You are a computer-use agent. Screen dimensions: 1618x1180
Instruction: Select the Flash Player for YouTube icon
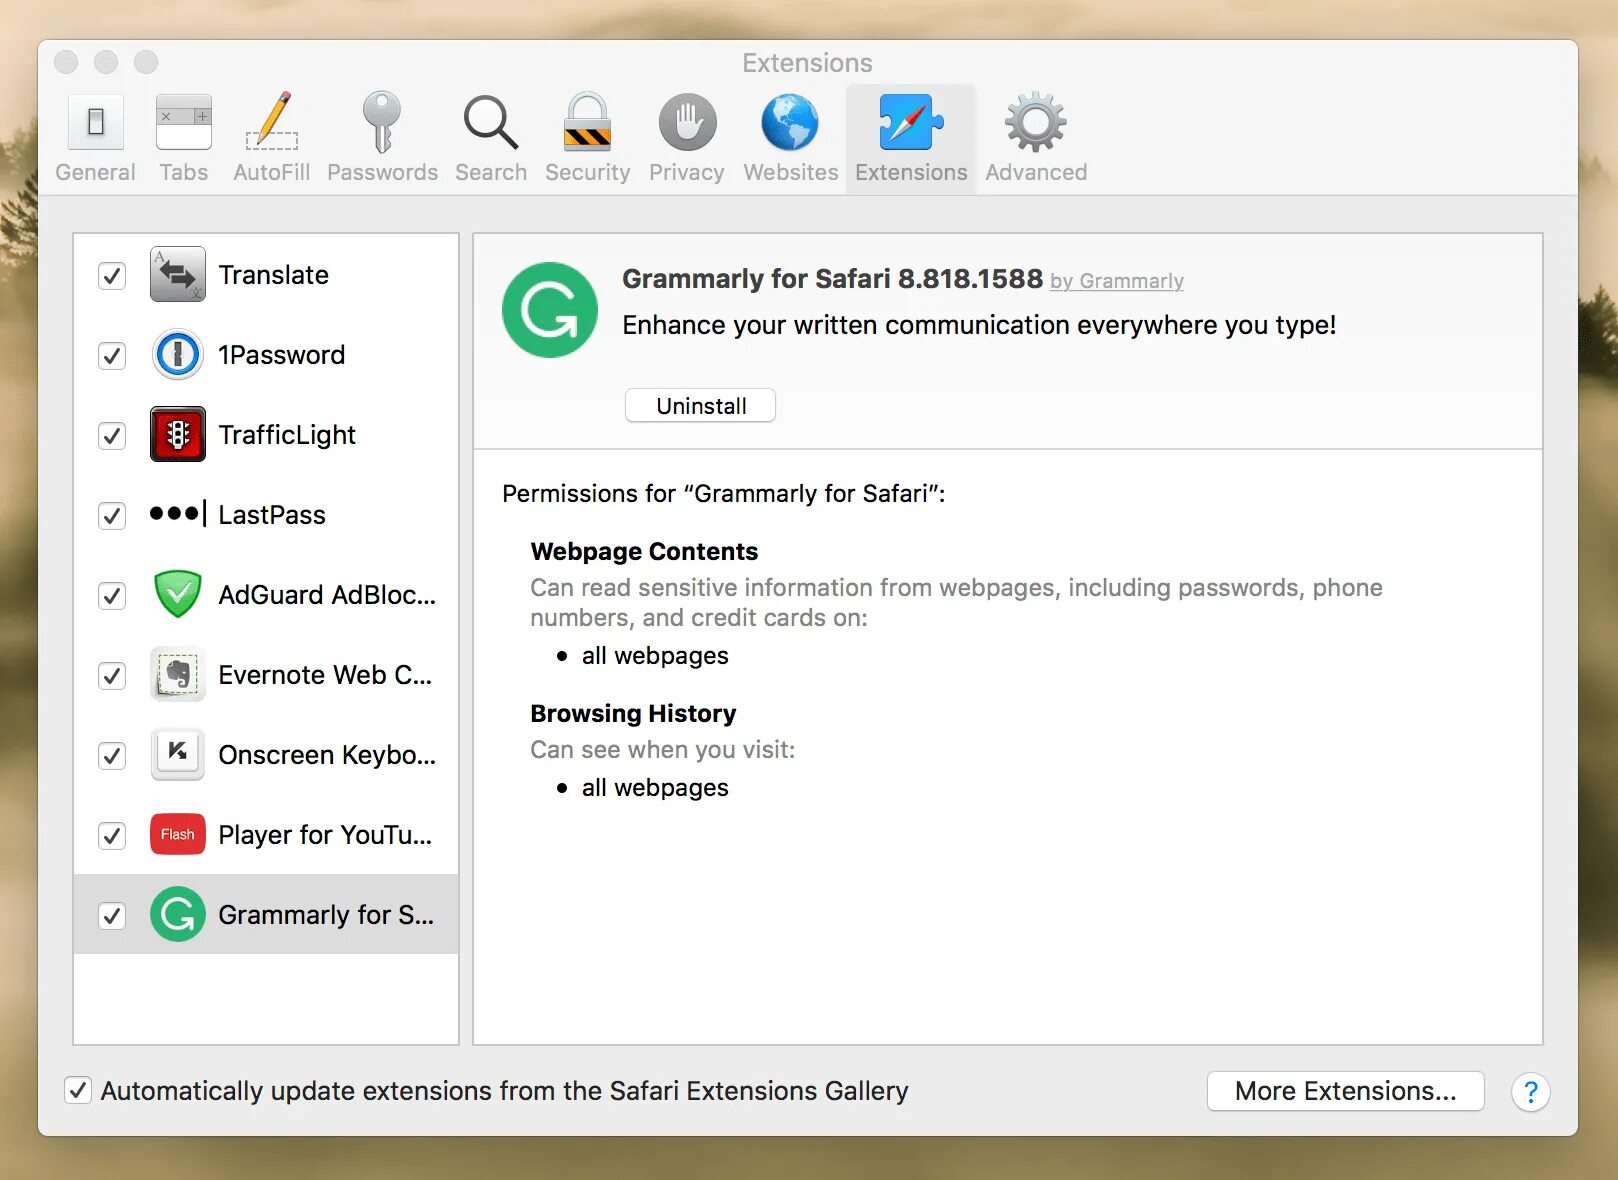click(x=178, y=834)
